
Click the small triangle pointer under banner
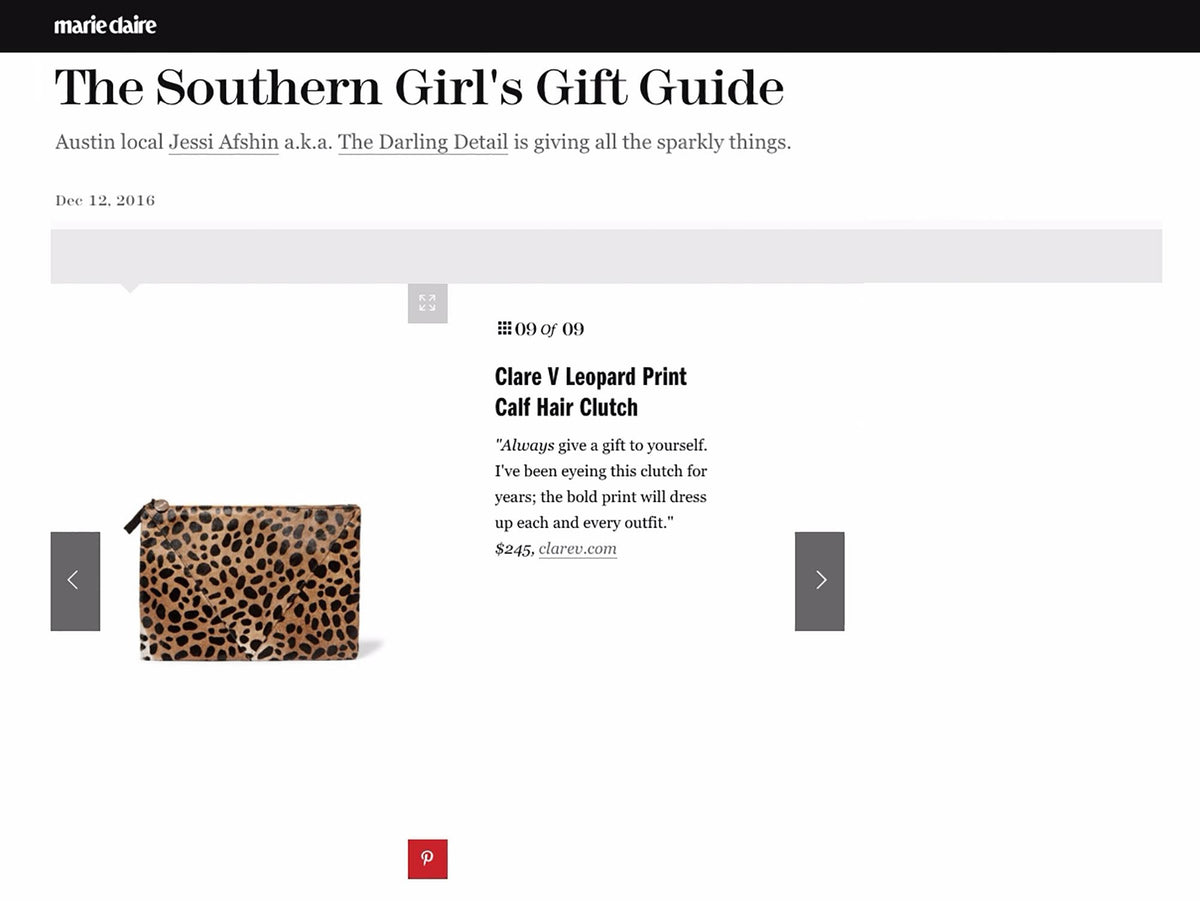coord(129,288)
